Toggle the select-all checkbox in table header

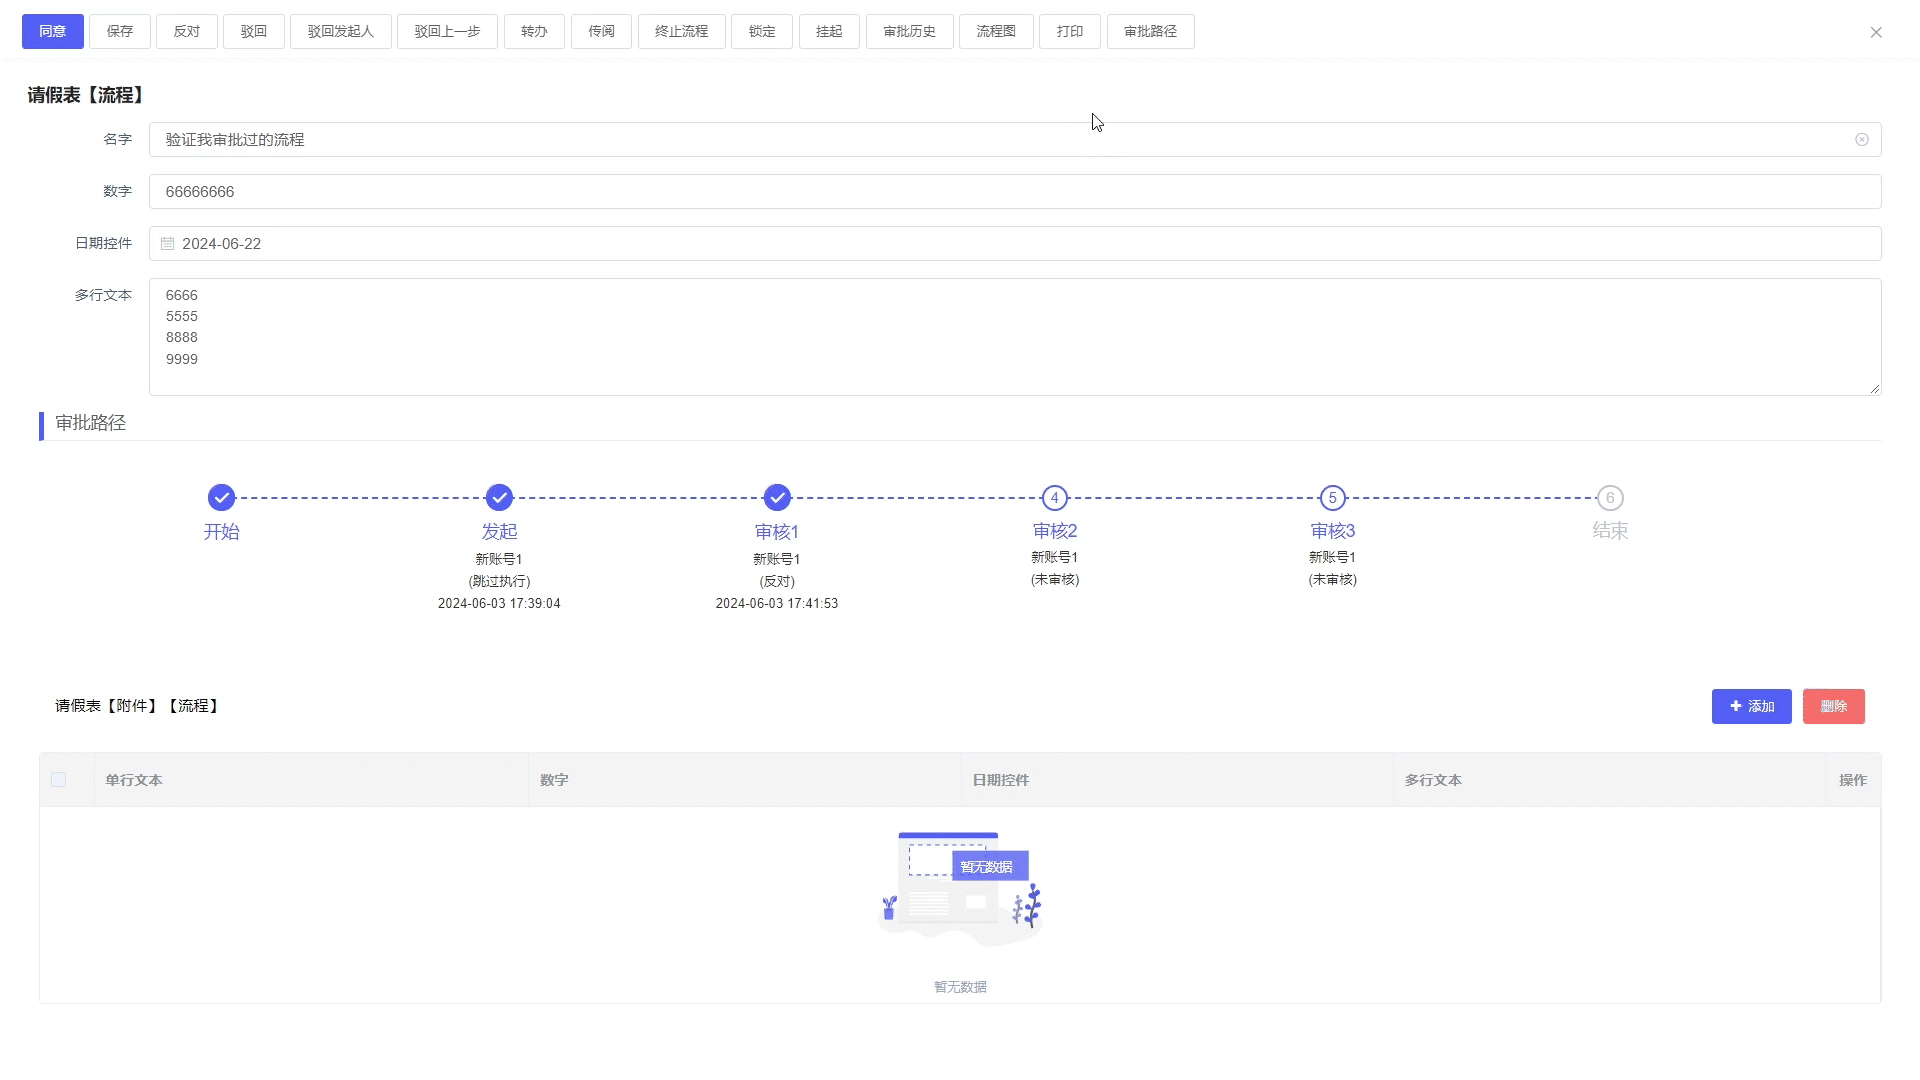pos(59,780)
